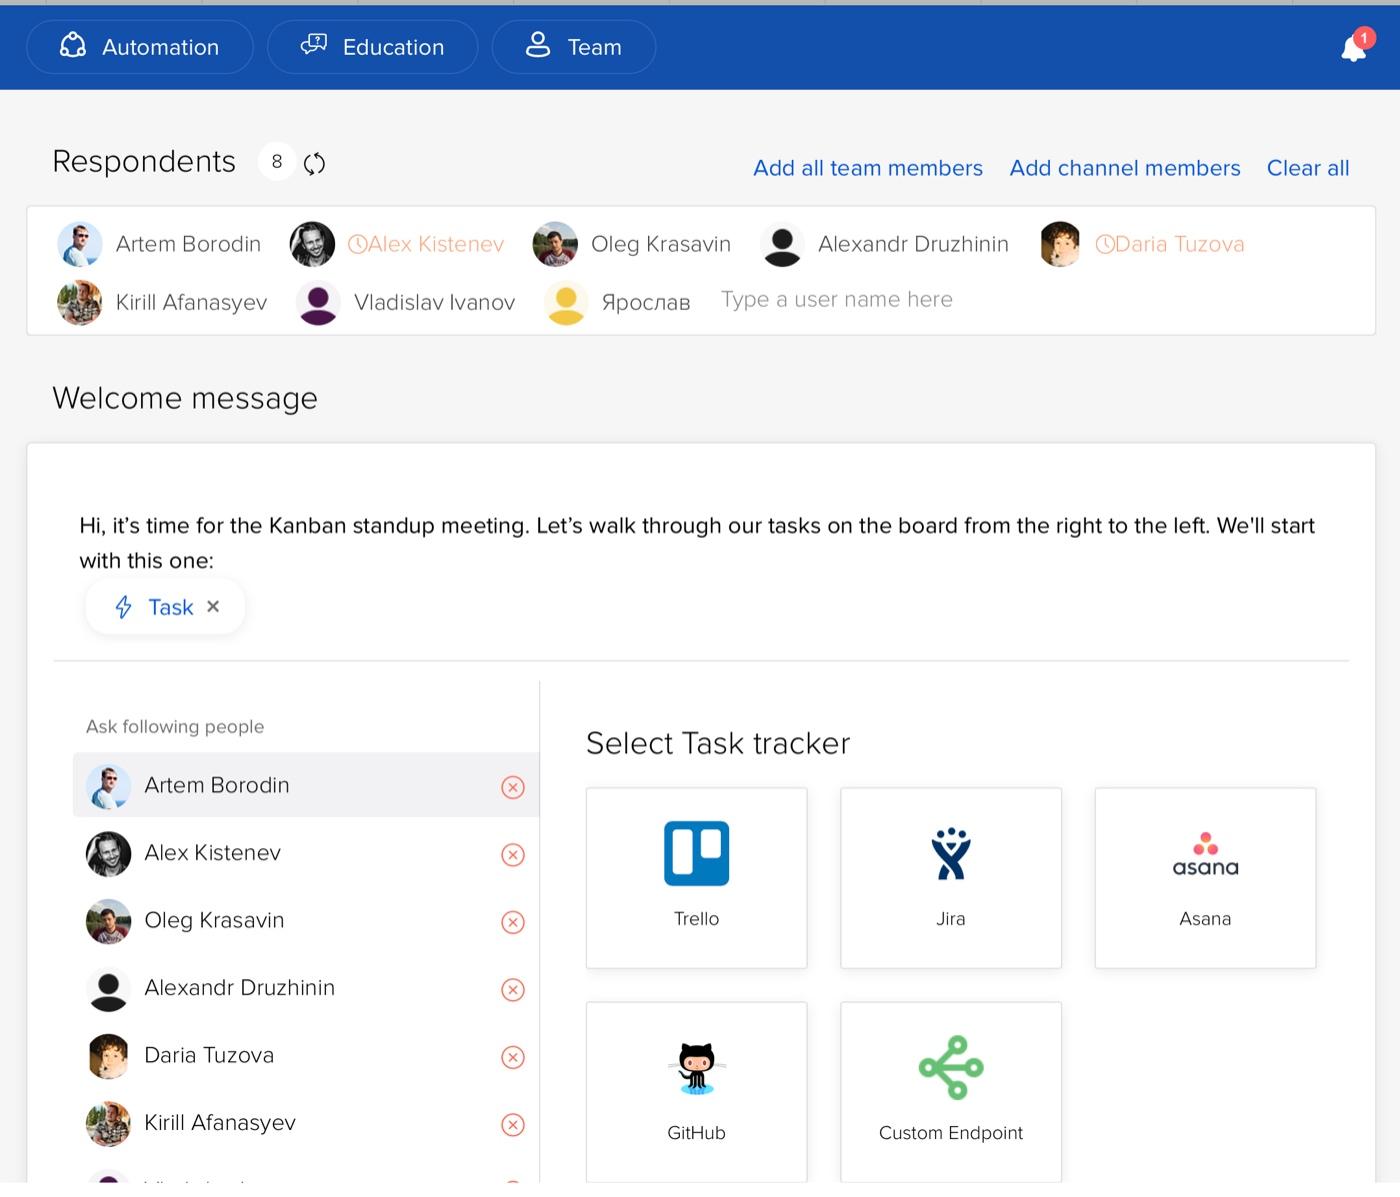Screen dimensions: 1400x1197
Task: Click the Welcome message heading
Action: [185, 398]
